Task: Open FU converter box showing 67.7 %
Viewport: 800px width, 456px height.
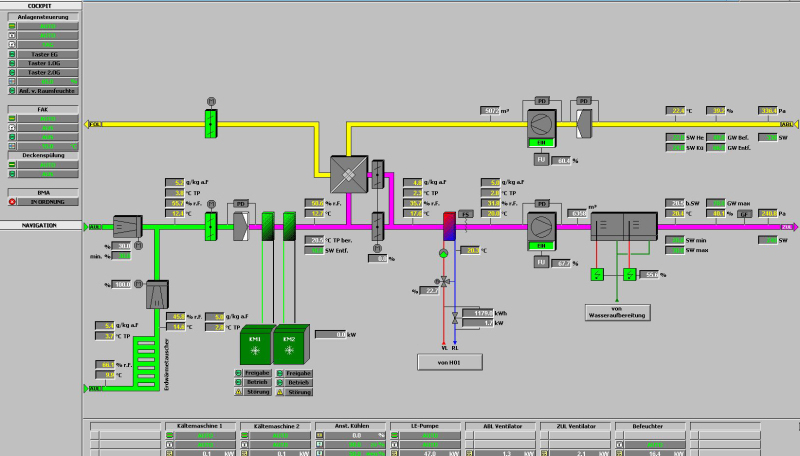Action: pyautogui.click(x=541, y=262)
